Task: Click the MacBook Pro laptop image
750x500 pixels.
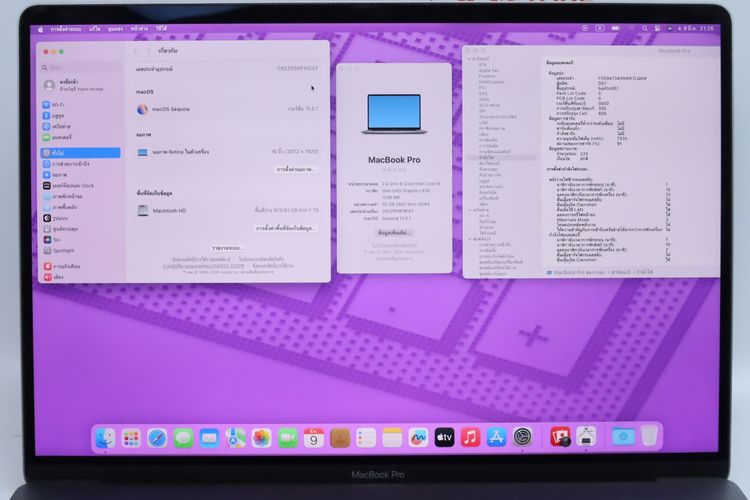Action: coord(394,114)
